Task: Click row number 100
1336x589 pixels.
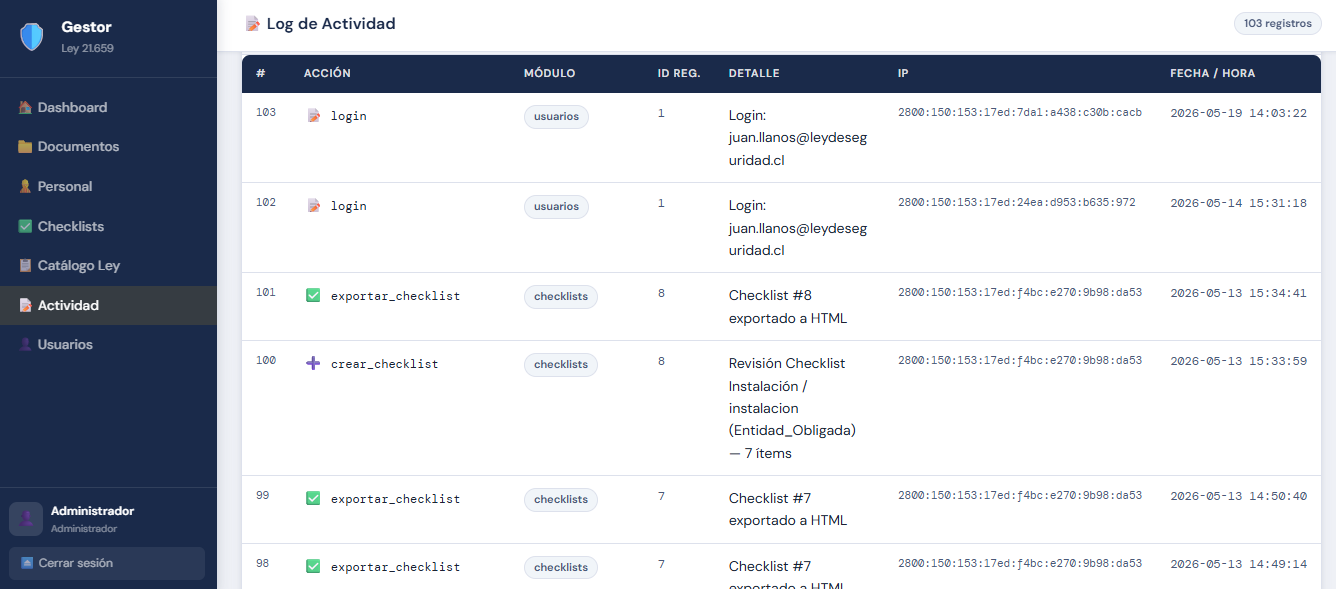Action: coord(266,361)
